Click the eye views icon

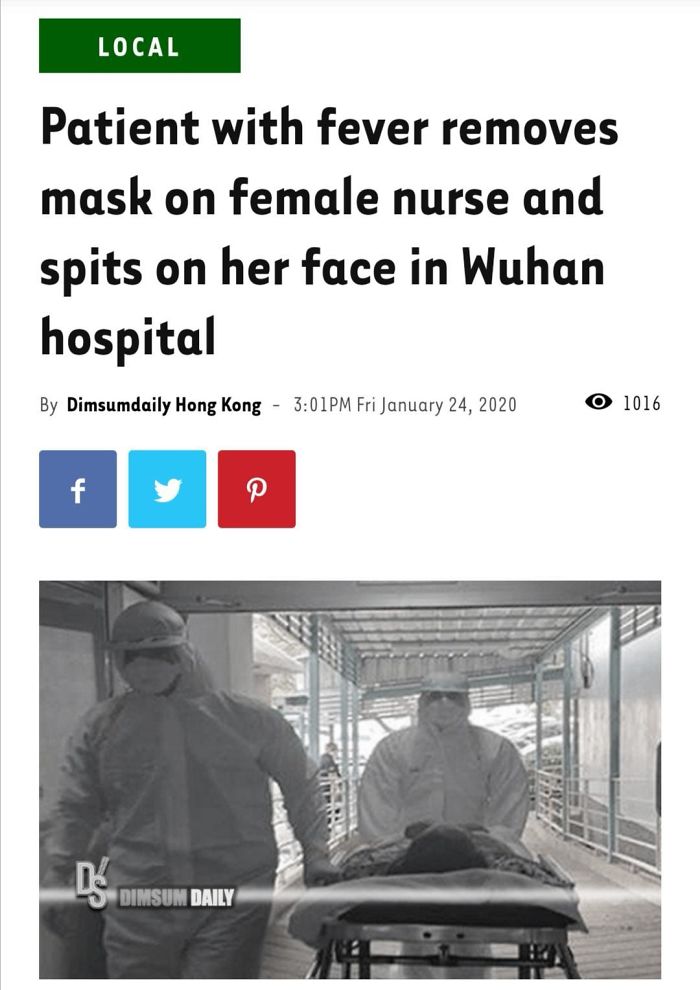pyautogui.click(x=598, y=402)
